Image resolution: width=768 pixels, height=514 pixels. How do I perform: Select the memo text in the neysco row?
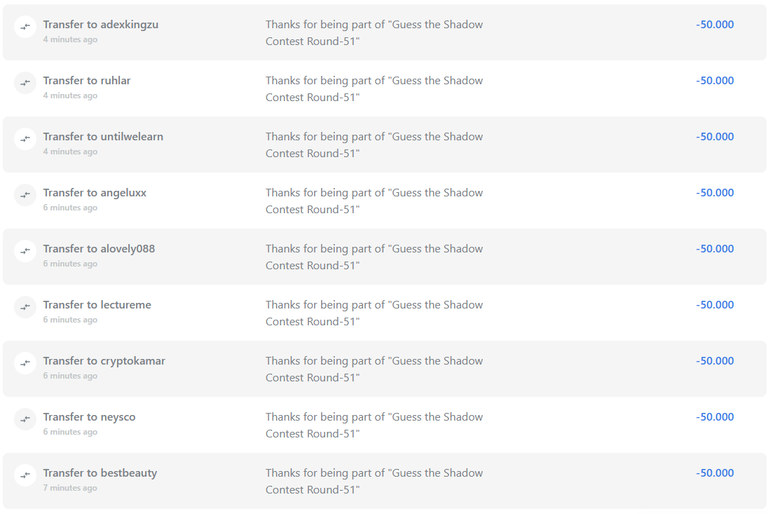click(x=374, y=425)
